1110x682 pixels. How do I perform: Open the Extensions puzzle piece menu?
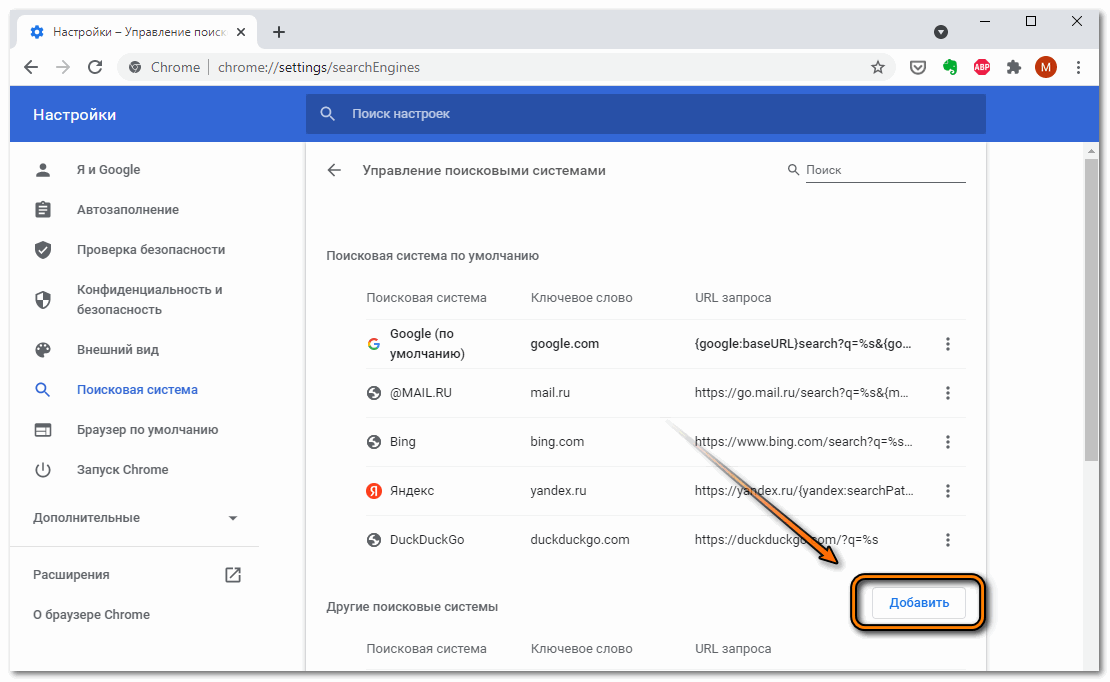(x=1014, y=67)
